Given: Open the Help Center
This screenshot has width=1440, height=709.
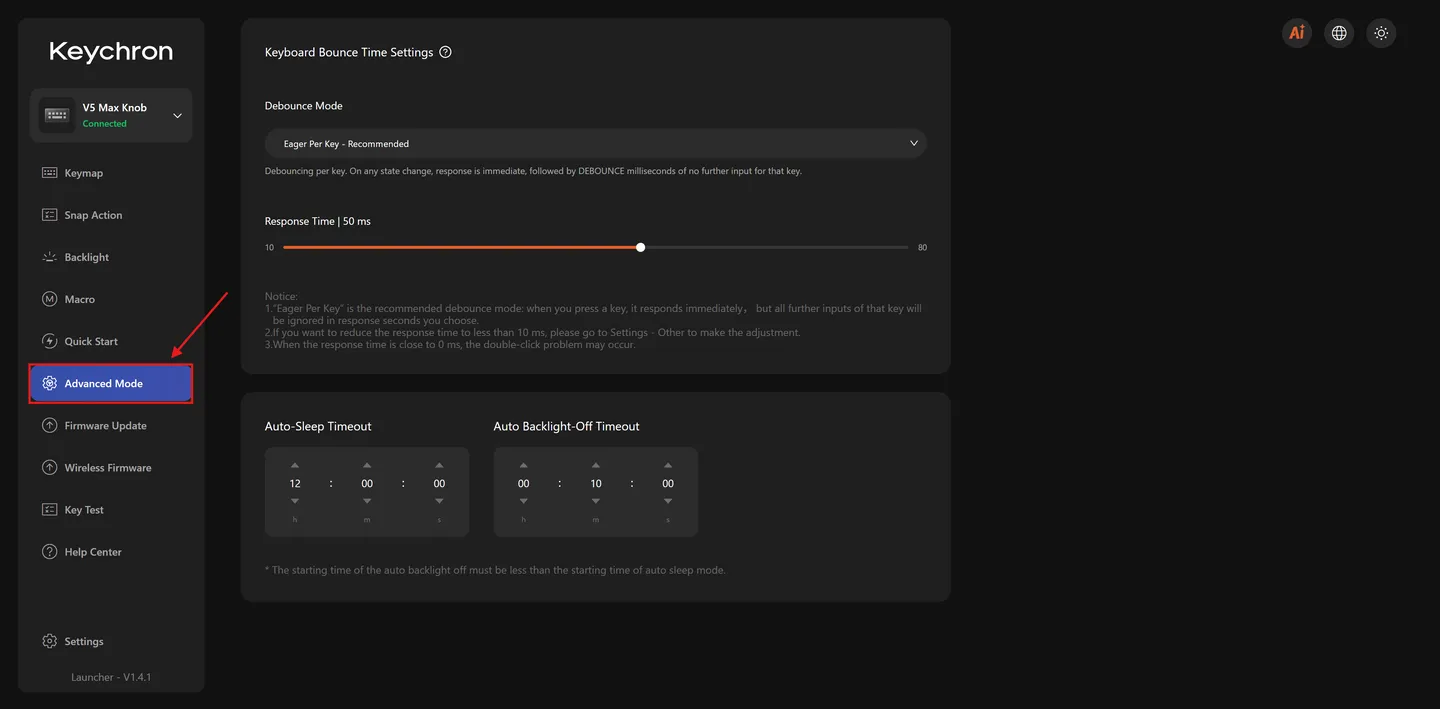Looking at the screenshot, I should point(111,551).
